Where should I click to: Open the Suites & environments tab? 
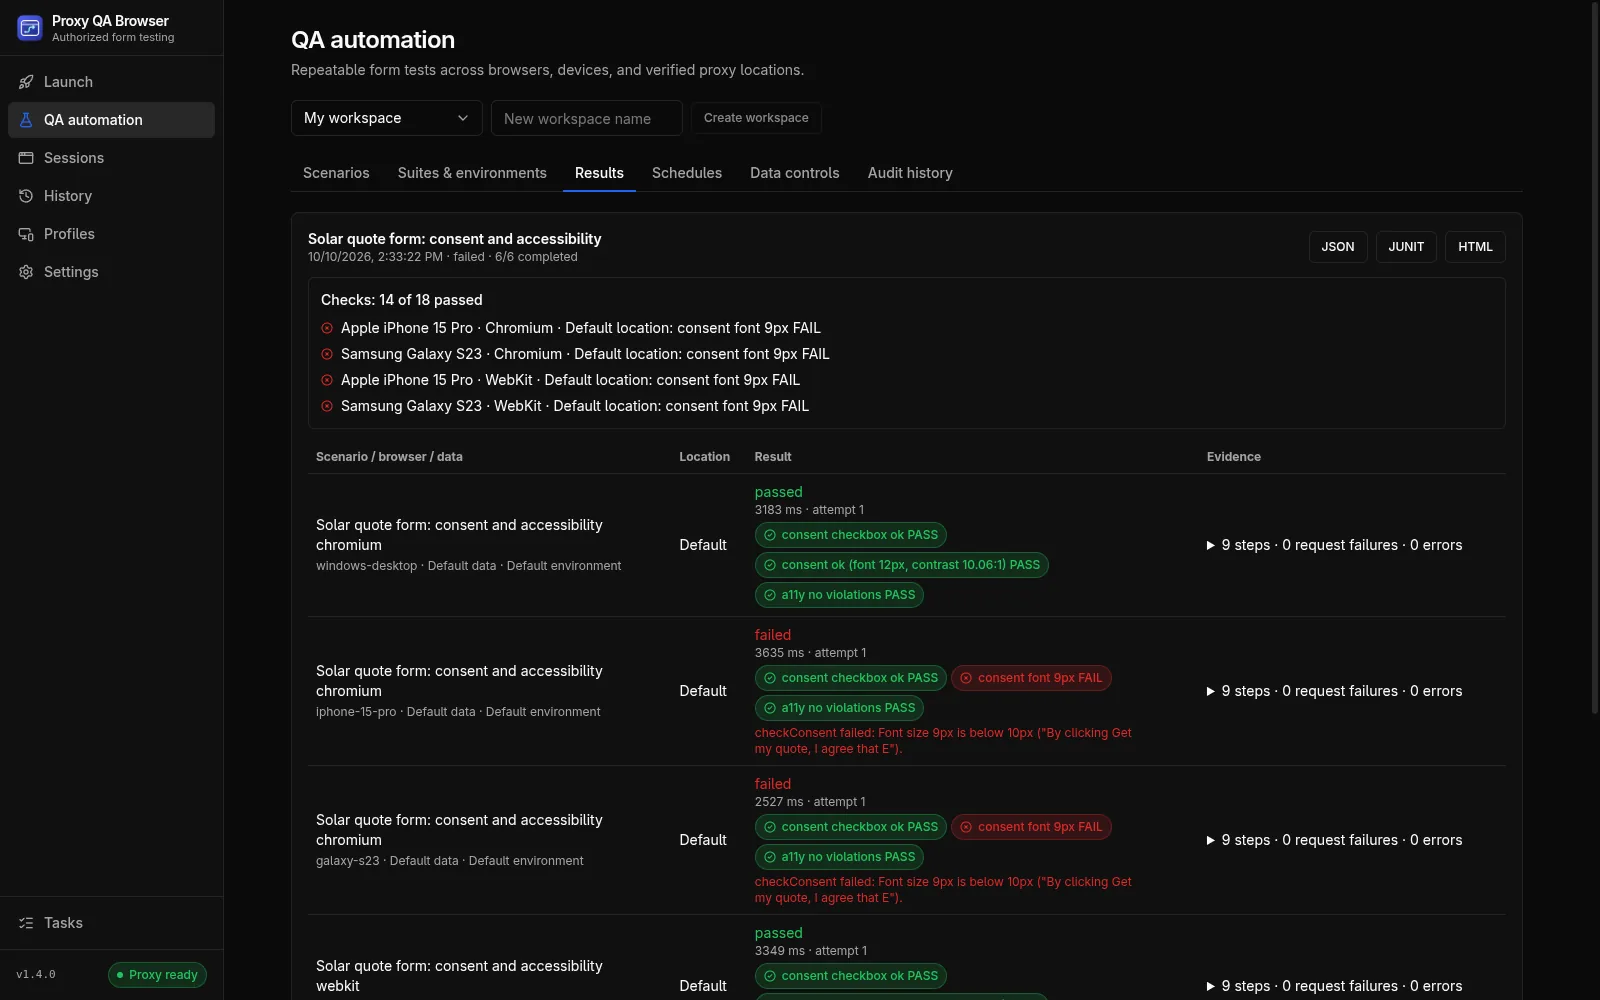tap(472, 173)
